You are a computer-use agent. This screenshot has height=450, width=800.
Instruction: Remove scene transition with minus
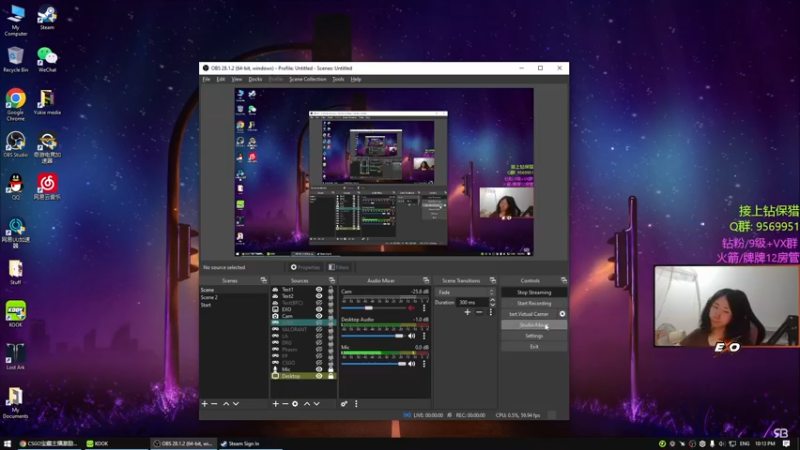(x=479, y=312)
